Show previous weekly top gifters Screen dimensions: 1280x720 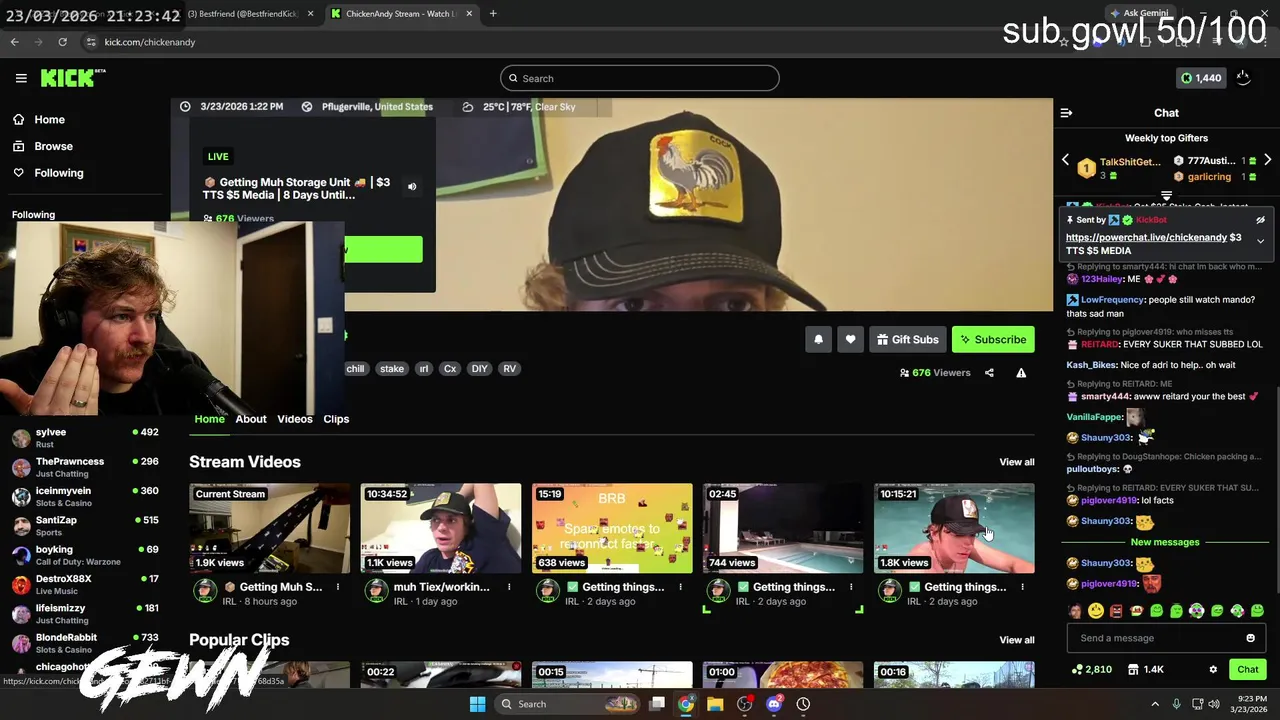1065,160
